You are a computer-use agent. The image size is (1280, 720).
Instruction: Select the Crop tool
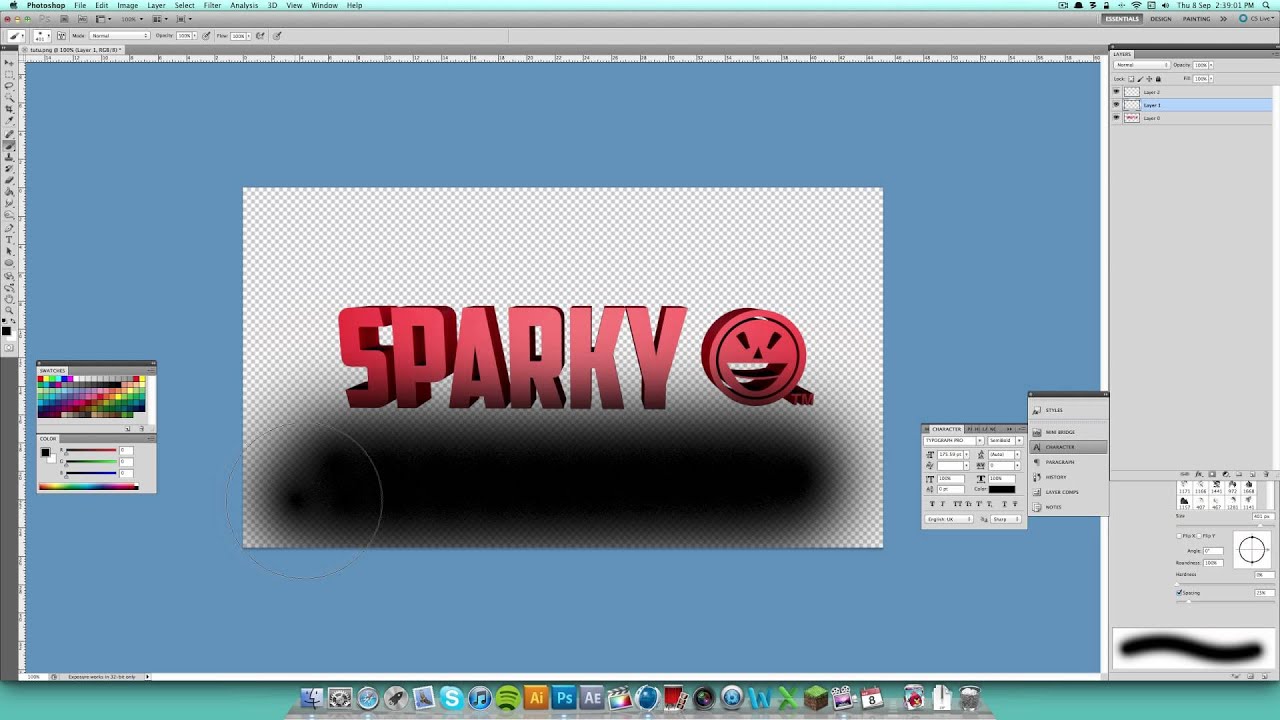pyautogui.click(x=9, y=108)
